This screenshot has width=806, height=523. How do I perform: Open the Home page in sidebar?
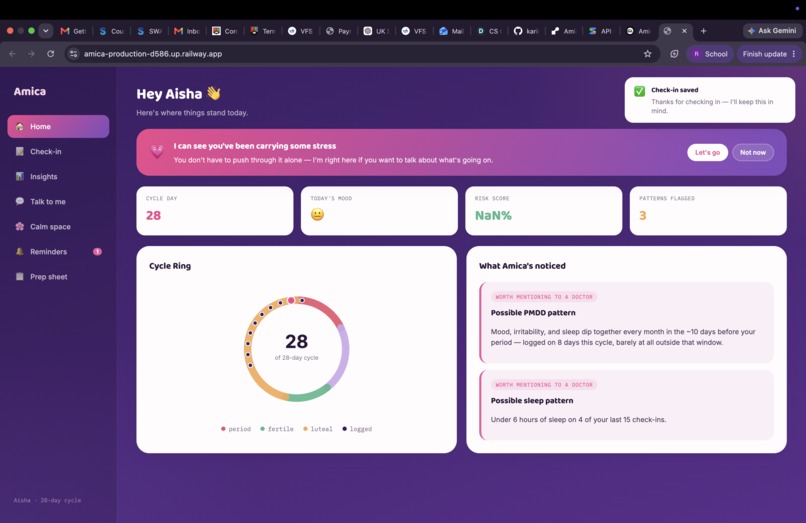(58, 127)
